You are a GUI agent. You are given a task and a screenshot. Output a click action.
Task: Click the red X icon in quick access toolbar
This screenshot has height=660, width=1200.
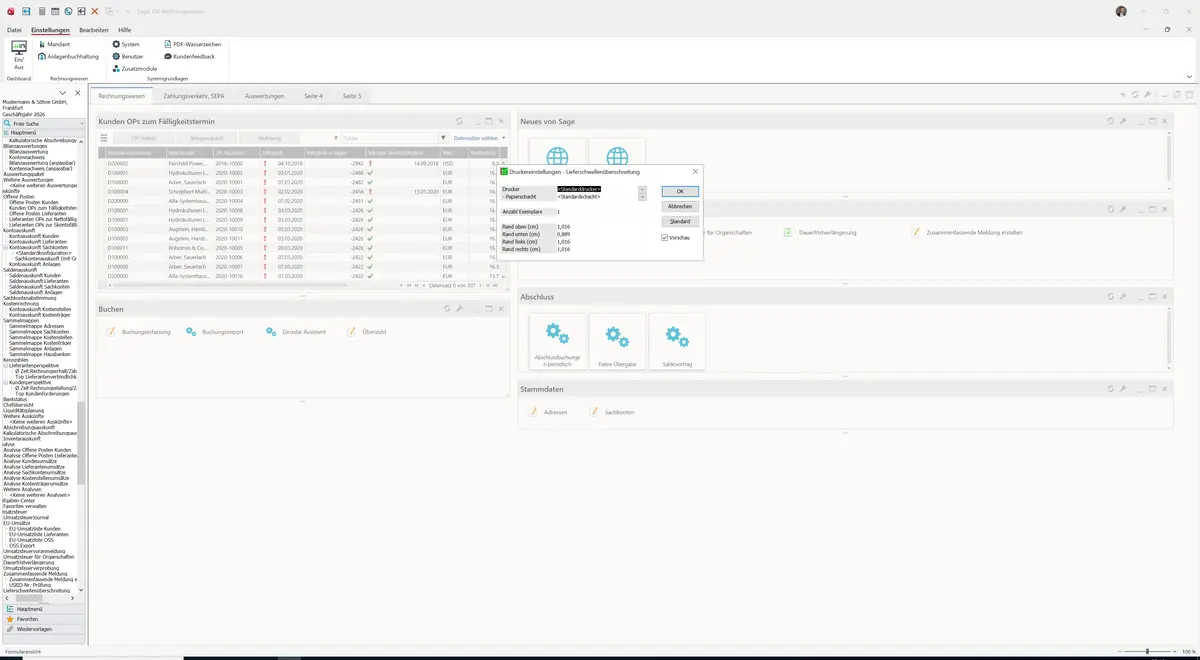pos(95,11)
